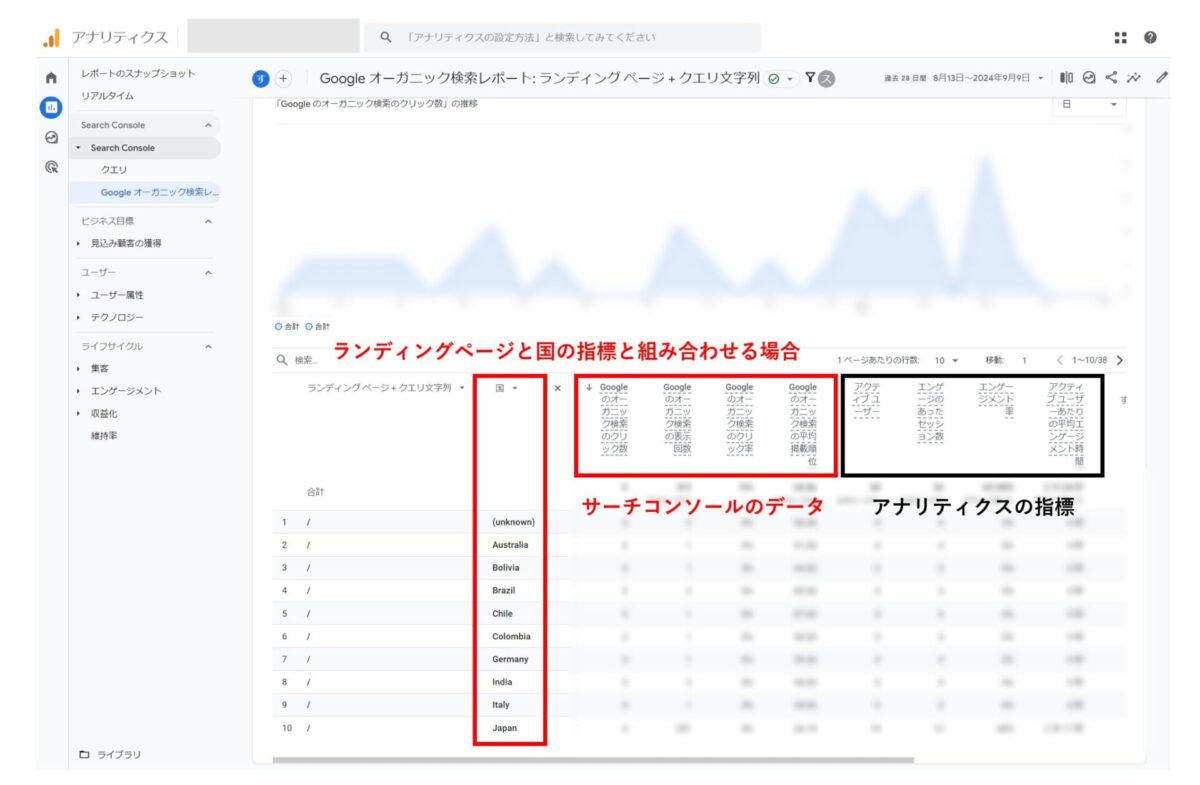Click the filter funnel icon
1200x785 pixels.
810,78
